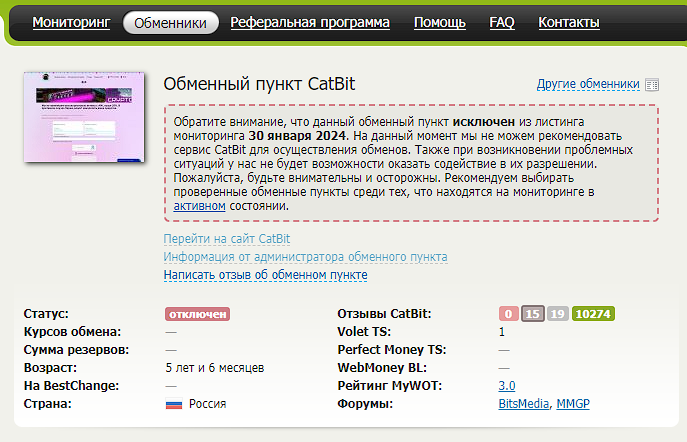The width and height of the screenshot is (687, 442).
Task: Open the BitsMedia forum link
Action: click(x=524, y=404)
